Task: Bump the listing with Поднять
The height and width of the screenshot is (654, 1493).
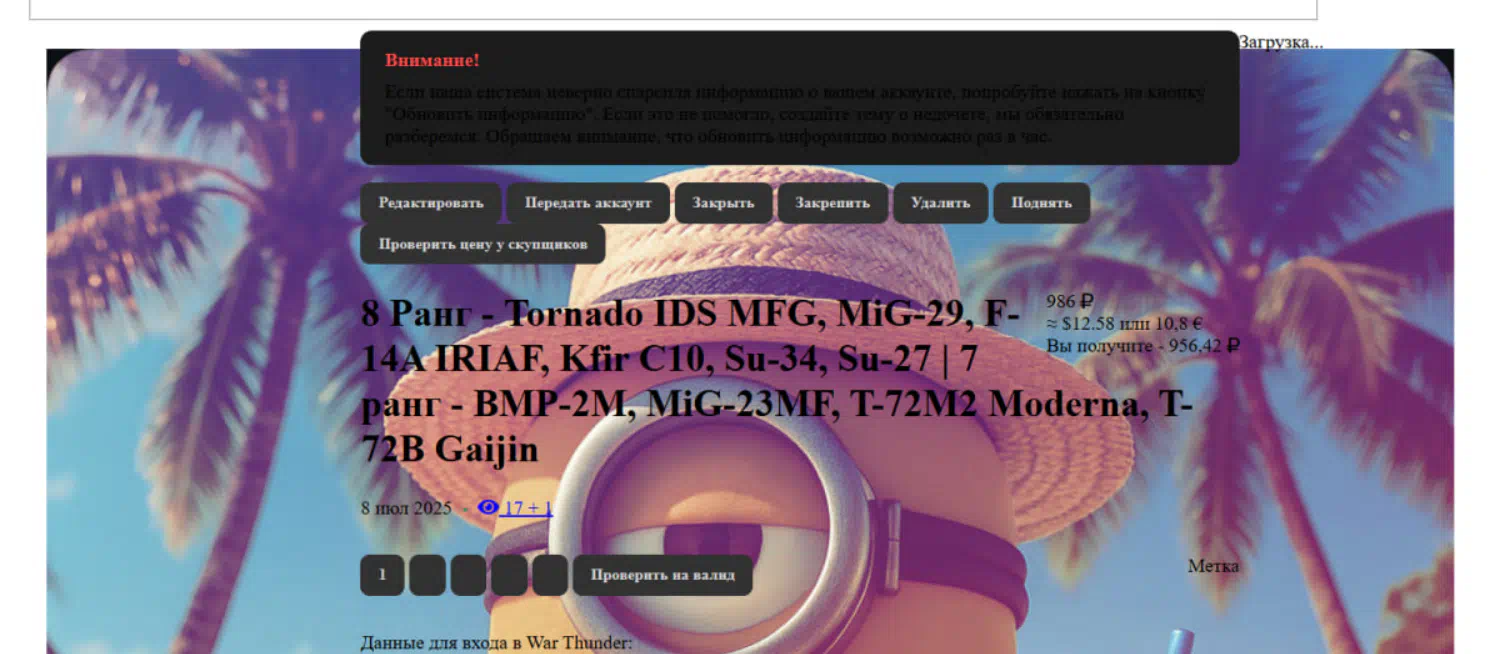Action: (x=1041, y=203)
